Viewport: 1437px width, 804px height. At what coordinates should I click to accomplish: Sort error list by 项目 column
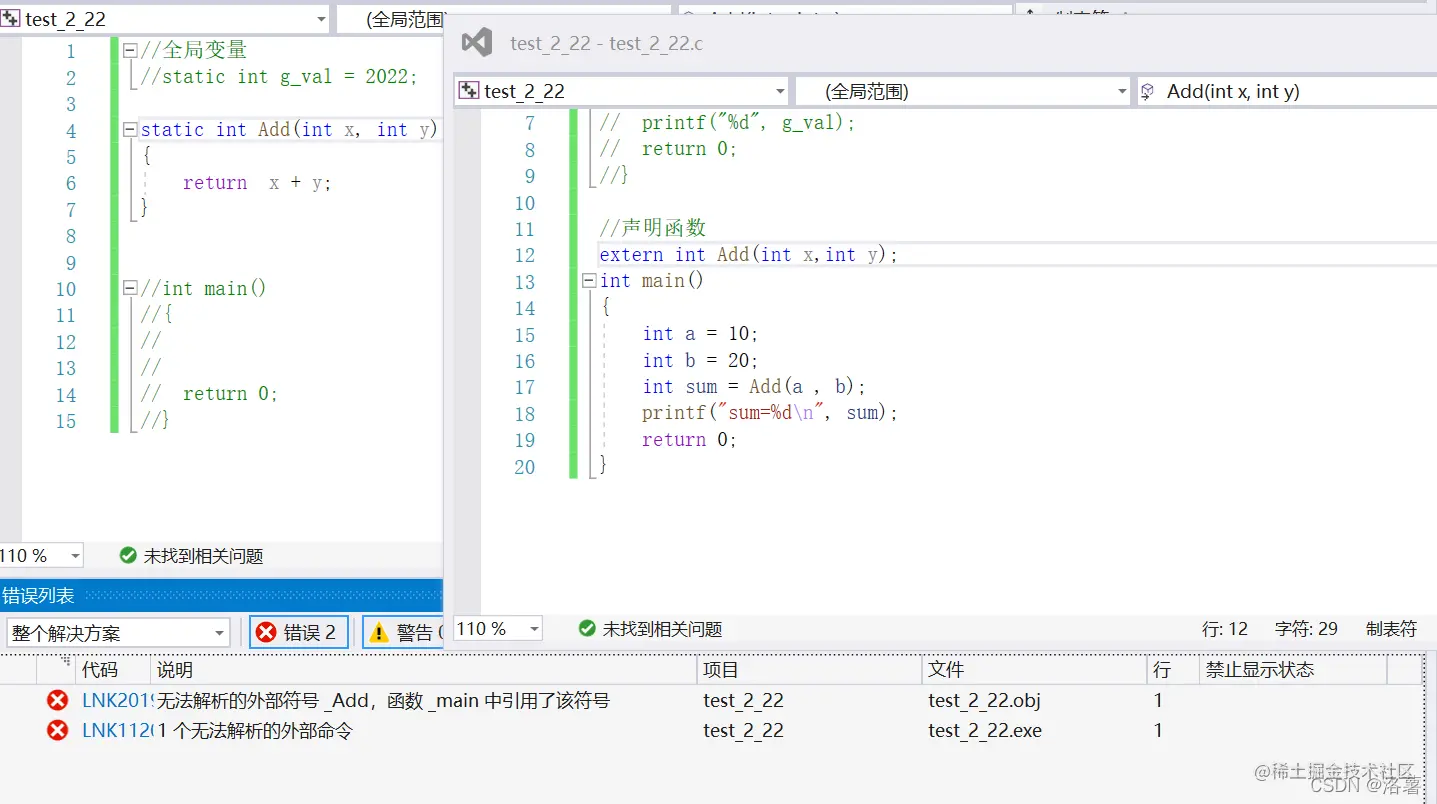(809, 669)
